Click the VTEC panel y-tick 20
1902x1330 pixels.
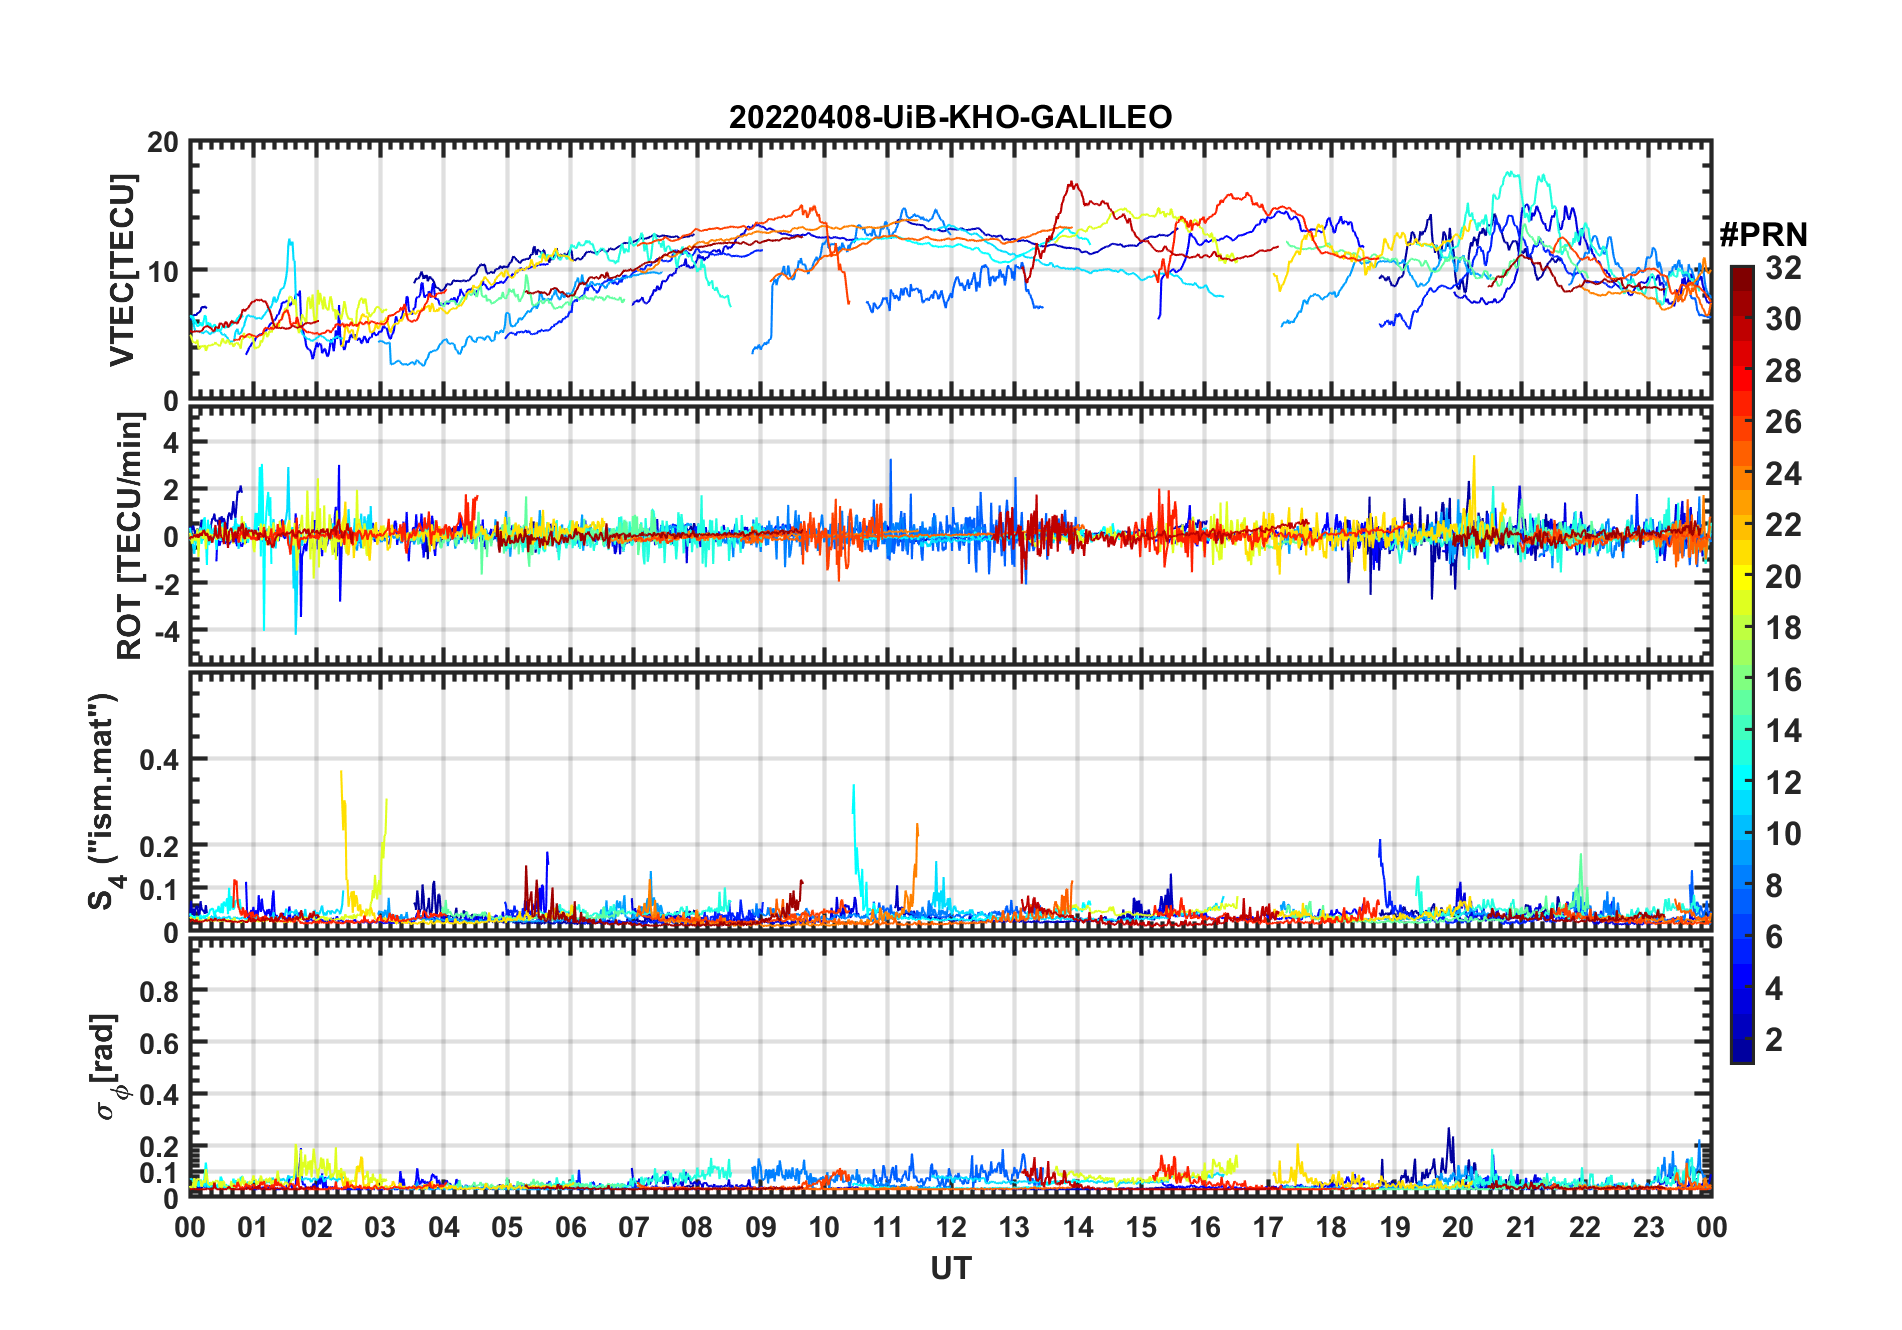point(163,143)
